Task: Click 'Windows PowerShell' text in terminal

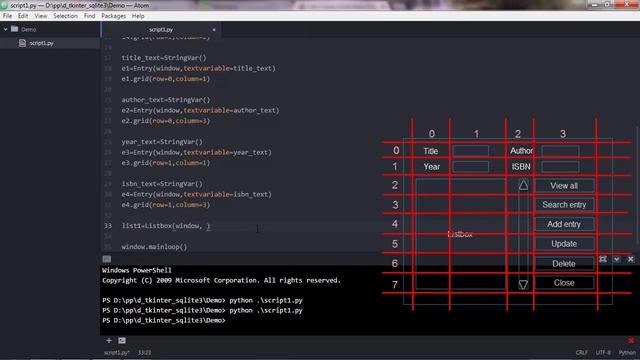Action: [137, 270]
